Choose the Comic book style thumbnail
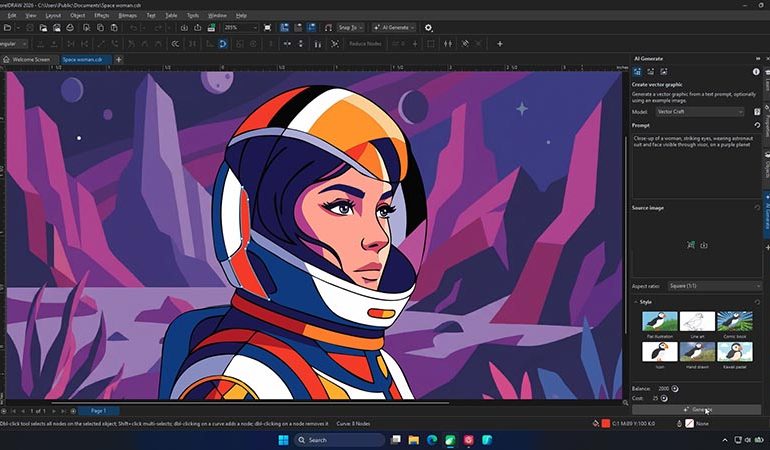Screen dimensions: 770x450 pos(735,321)
